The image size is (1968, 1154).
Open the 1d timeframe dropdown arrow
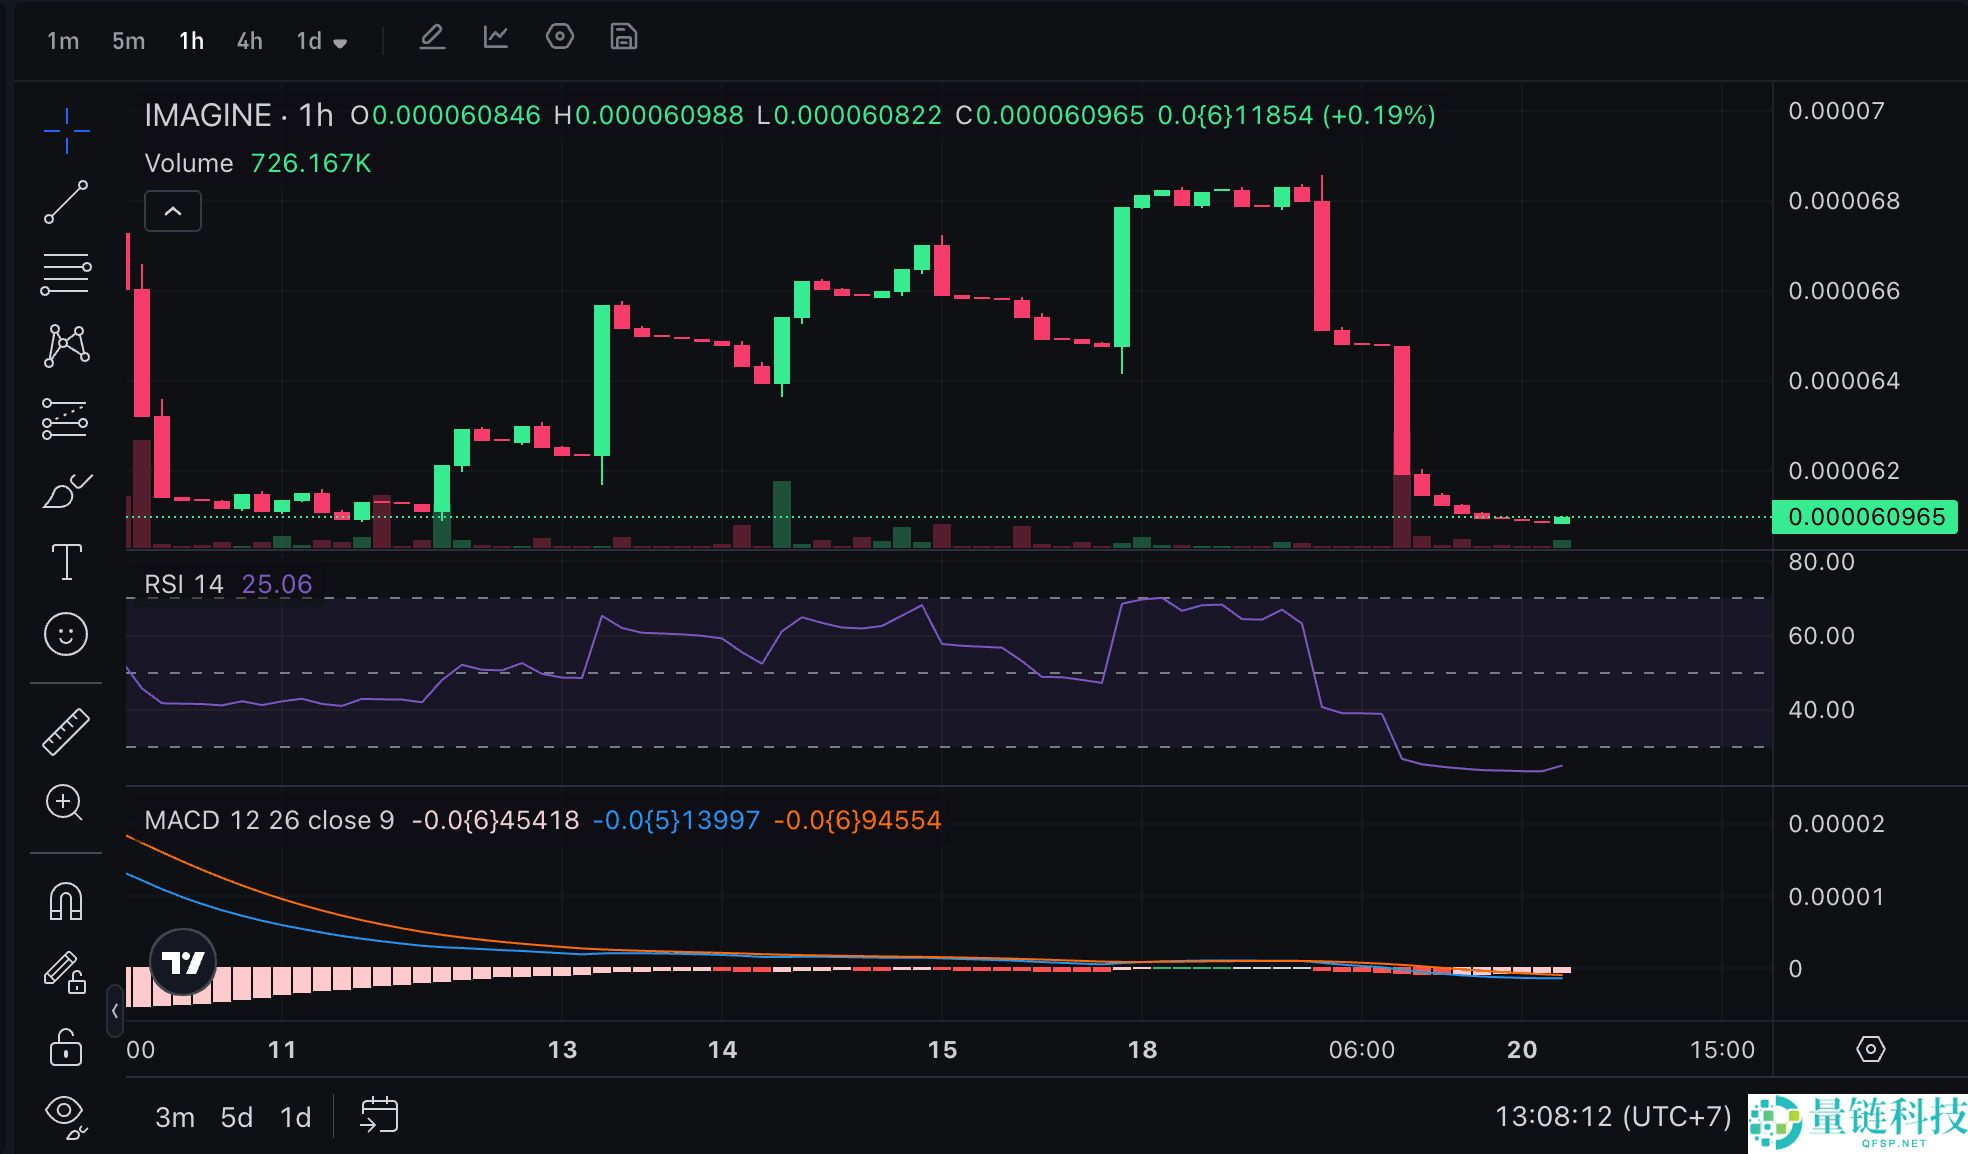340,43
